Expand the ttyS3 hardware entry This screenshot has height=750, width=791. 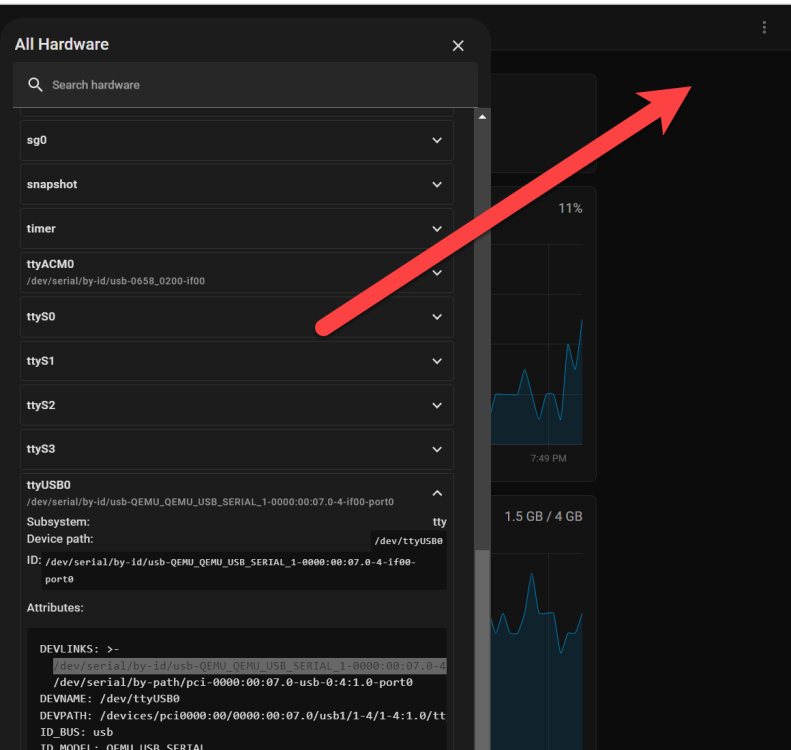pyautogui.click(x=237, y=449)
